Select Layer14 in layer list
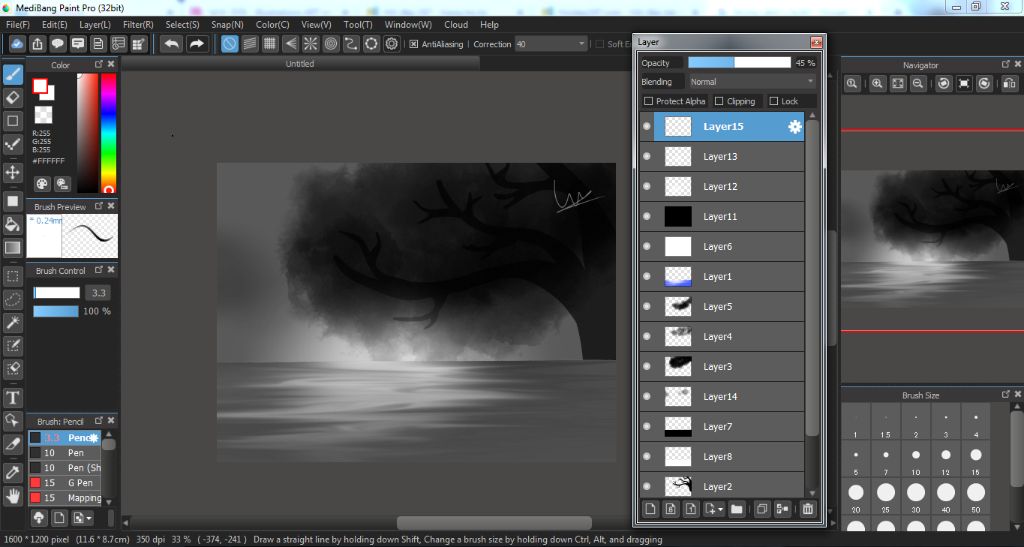Screen dimensions: 1024x547 [x=722, y=397]
